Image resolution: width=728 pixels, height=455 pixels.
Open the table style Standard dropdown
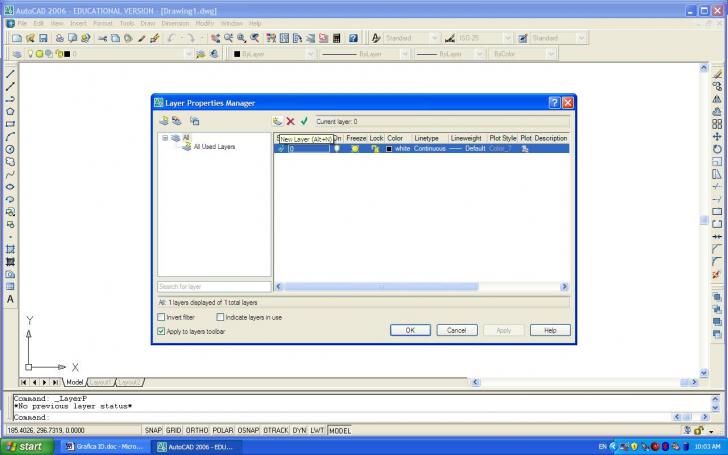point(581,38)
